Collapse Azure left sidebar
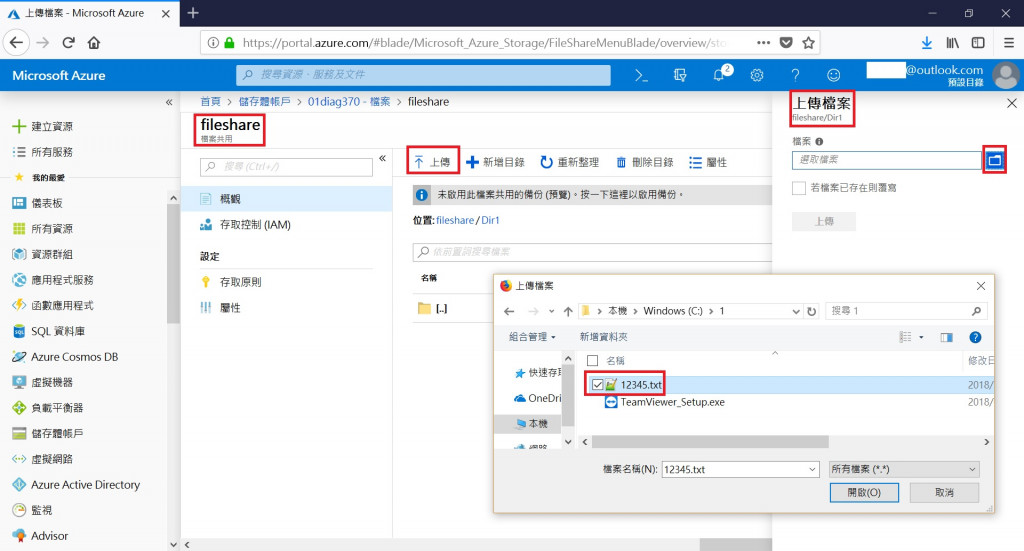1024x551 pixels. pyautogui.click(x=168, y=102)
